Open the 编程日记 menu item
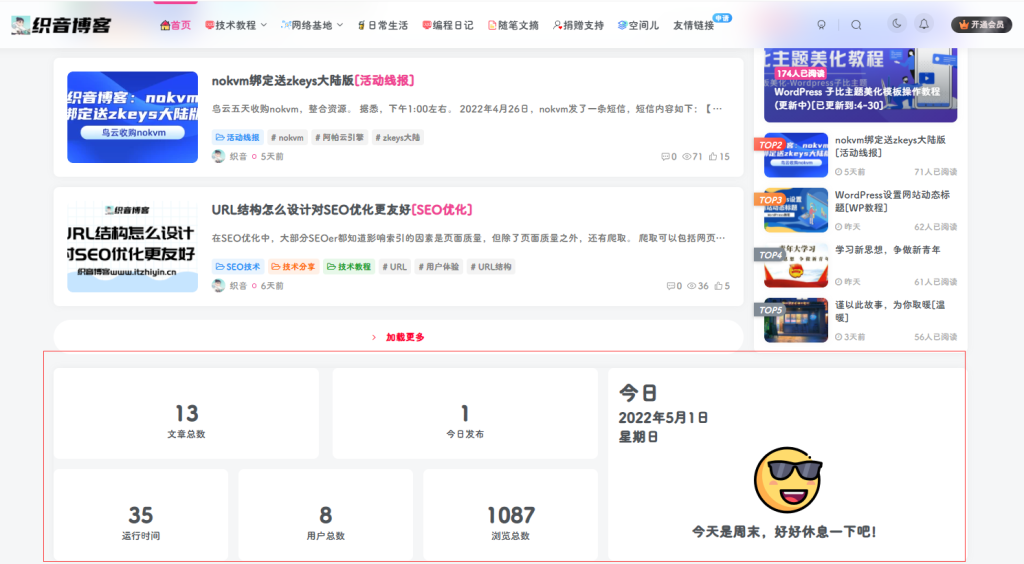 click(448, 25)
